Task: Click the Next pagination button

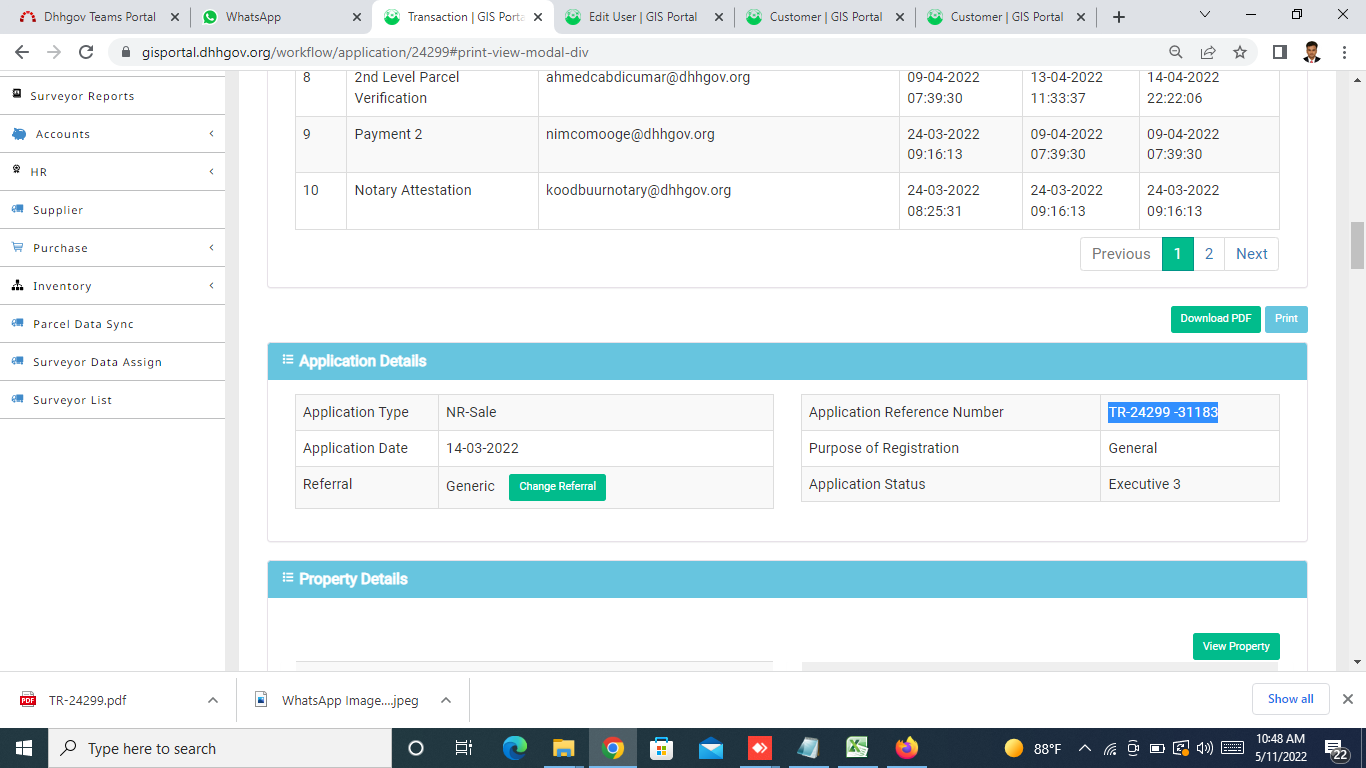Action: click(x=1251, y=254)
